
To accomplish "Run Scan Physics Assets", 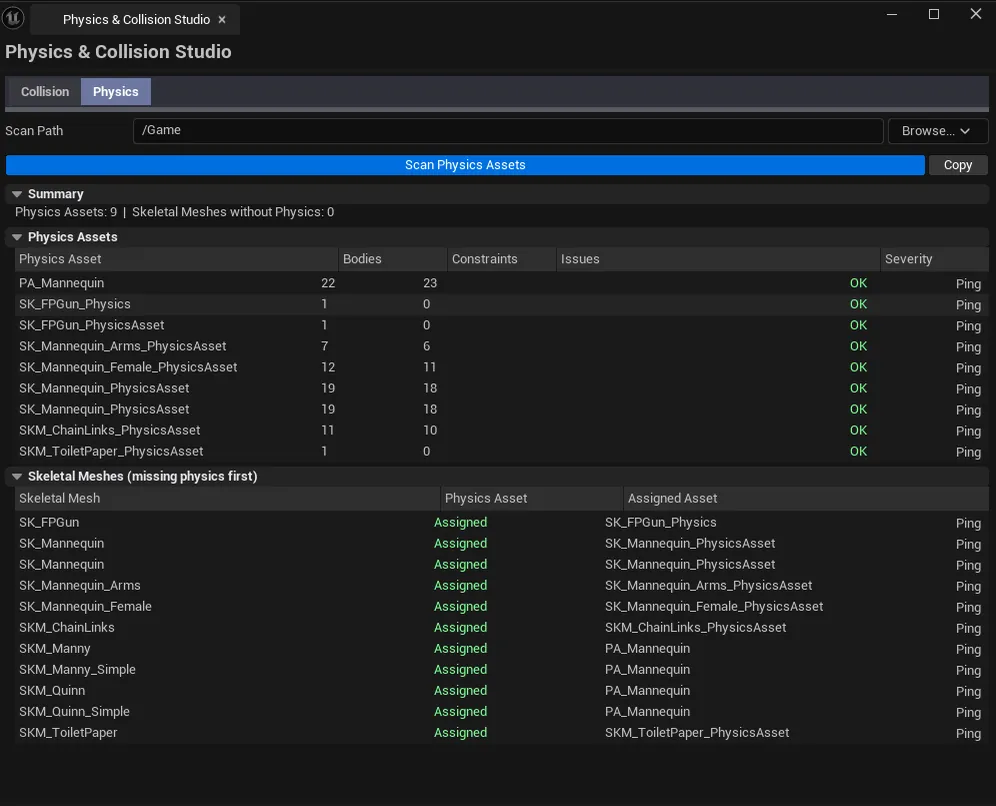I will (x=465, y=165).
